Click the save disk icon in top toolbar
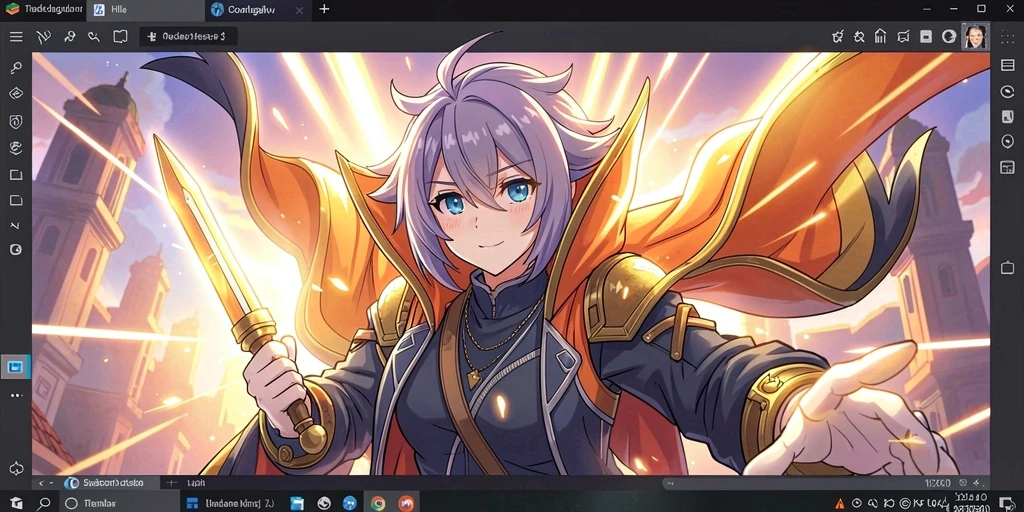Screen dimensions: 1024x512 click(925, 37)
